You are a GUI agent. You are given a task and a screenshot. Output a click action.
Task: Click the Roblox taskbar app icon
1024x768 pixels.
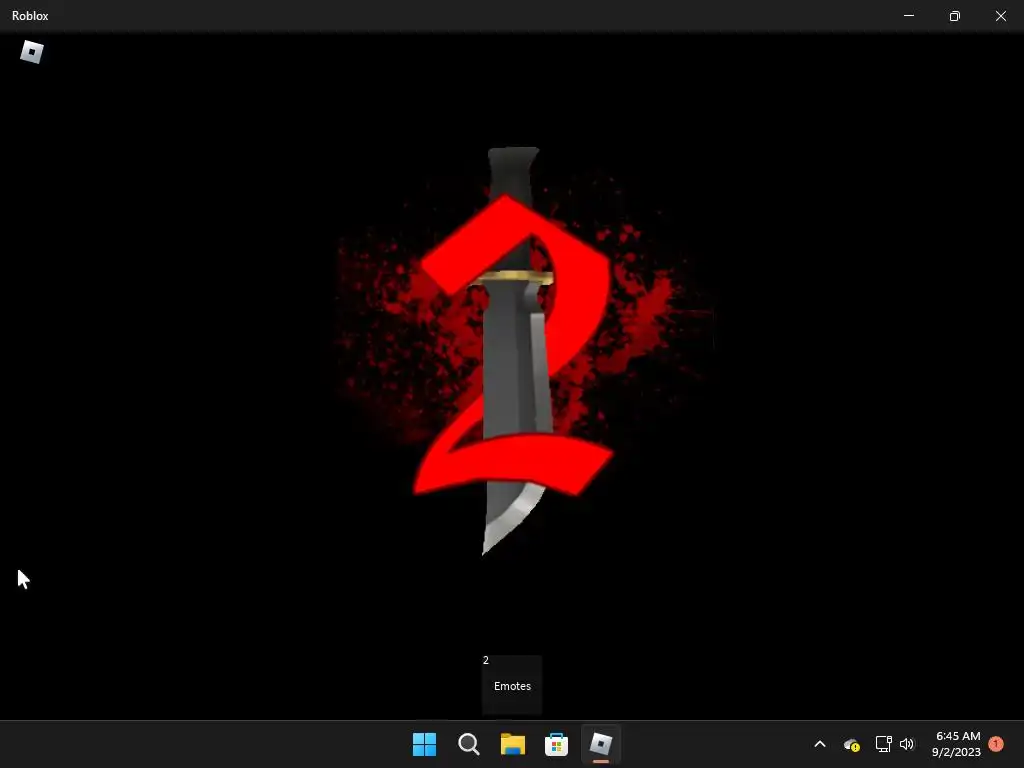tap(601, 744)
